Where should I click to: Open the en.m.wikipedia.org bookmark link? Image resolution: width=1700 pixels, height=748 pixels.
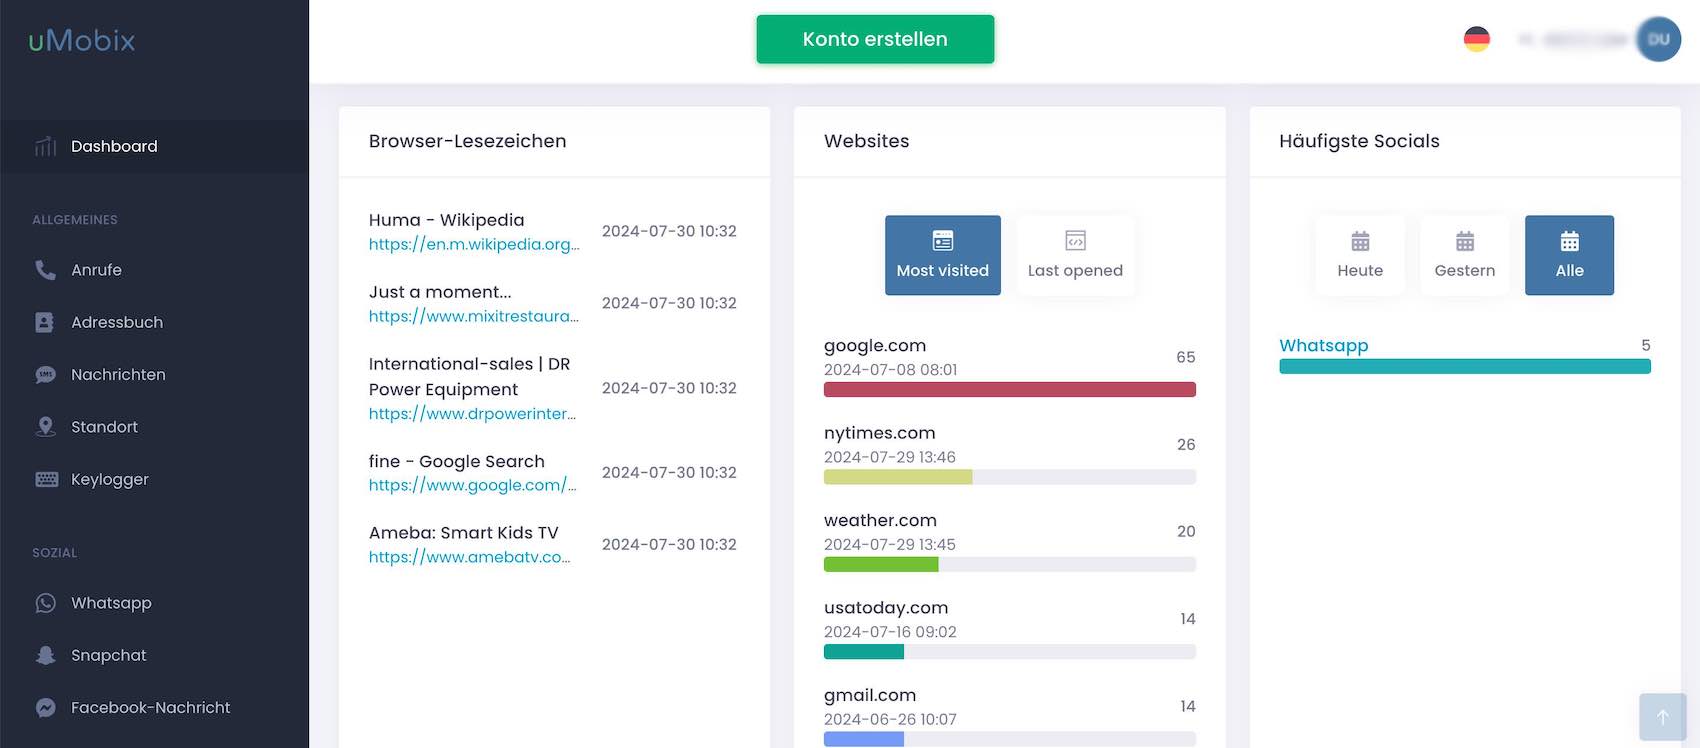pyautogui.click(x=474, y=244)
